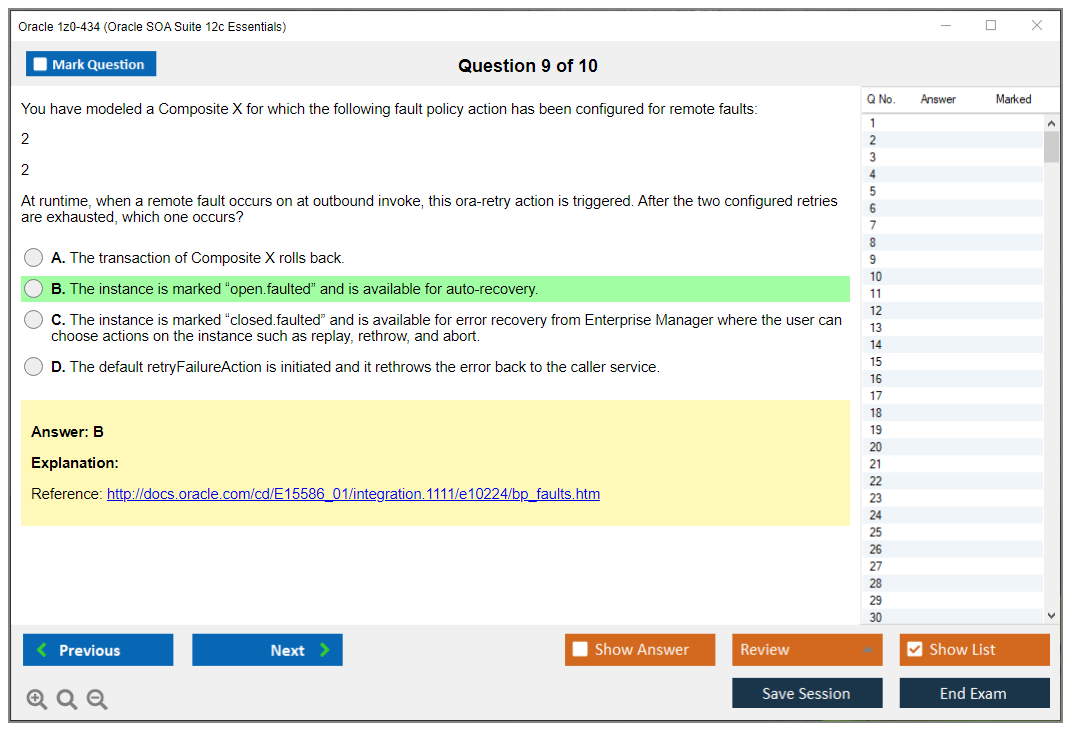The width and height of the screenshot is (1075, 735).
Task: Select answer C closed.faulted option
Action: coord(34,320)
